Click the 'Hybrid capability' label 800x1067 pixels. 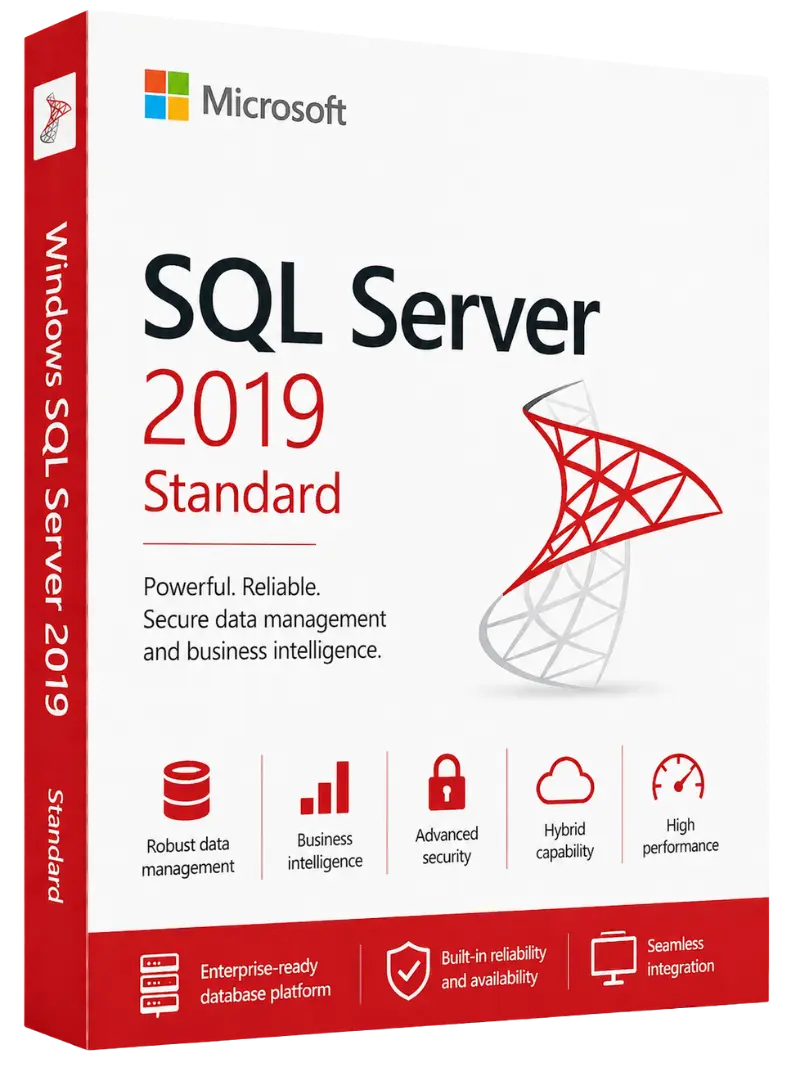[x=565, y=840]
